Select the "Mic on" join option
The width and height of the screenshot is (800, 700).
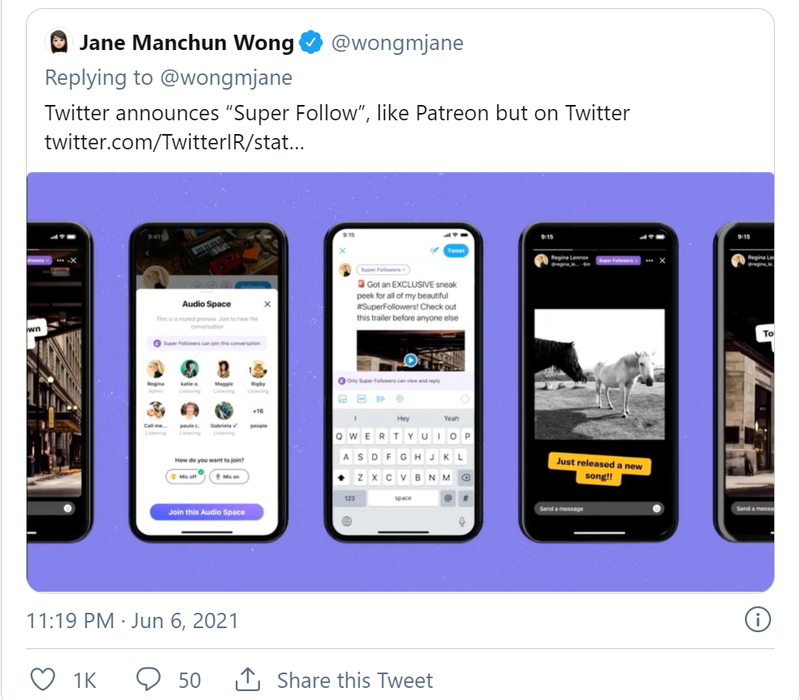tap(230, 476)
